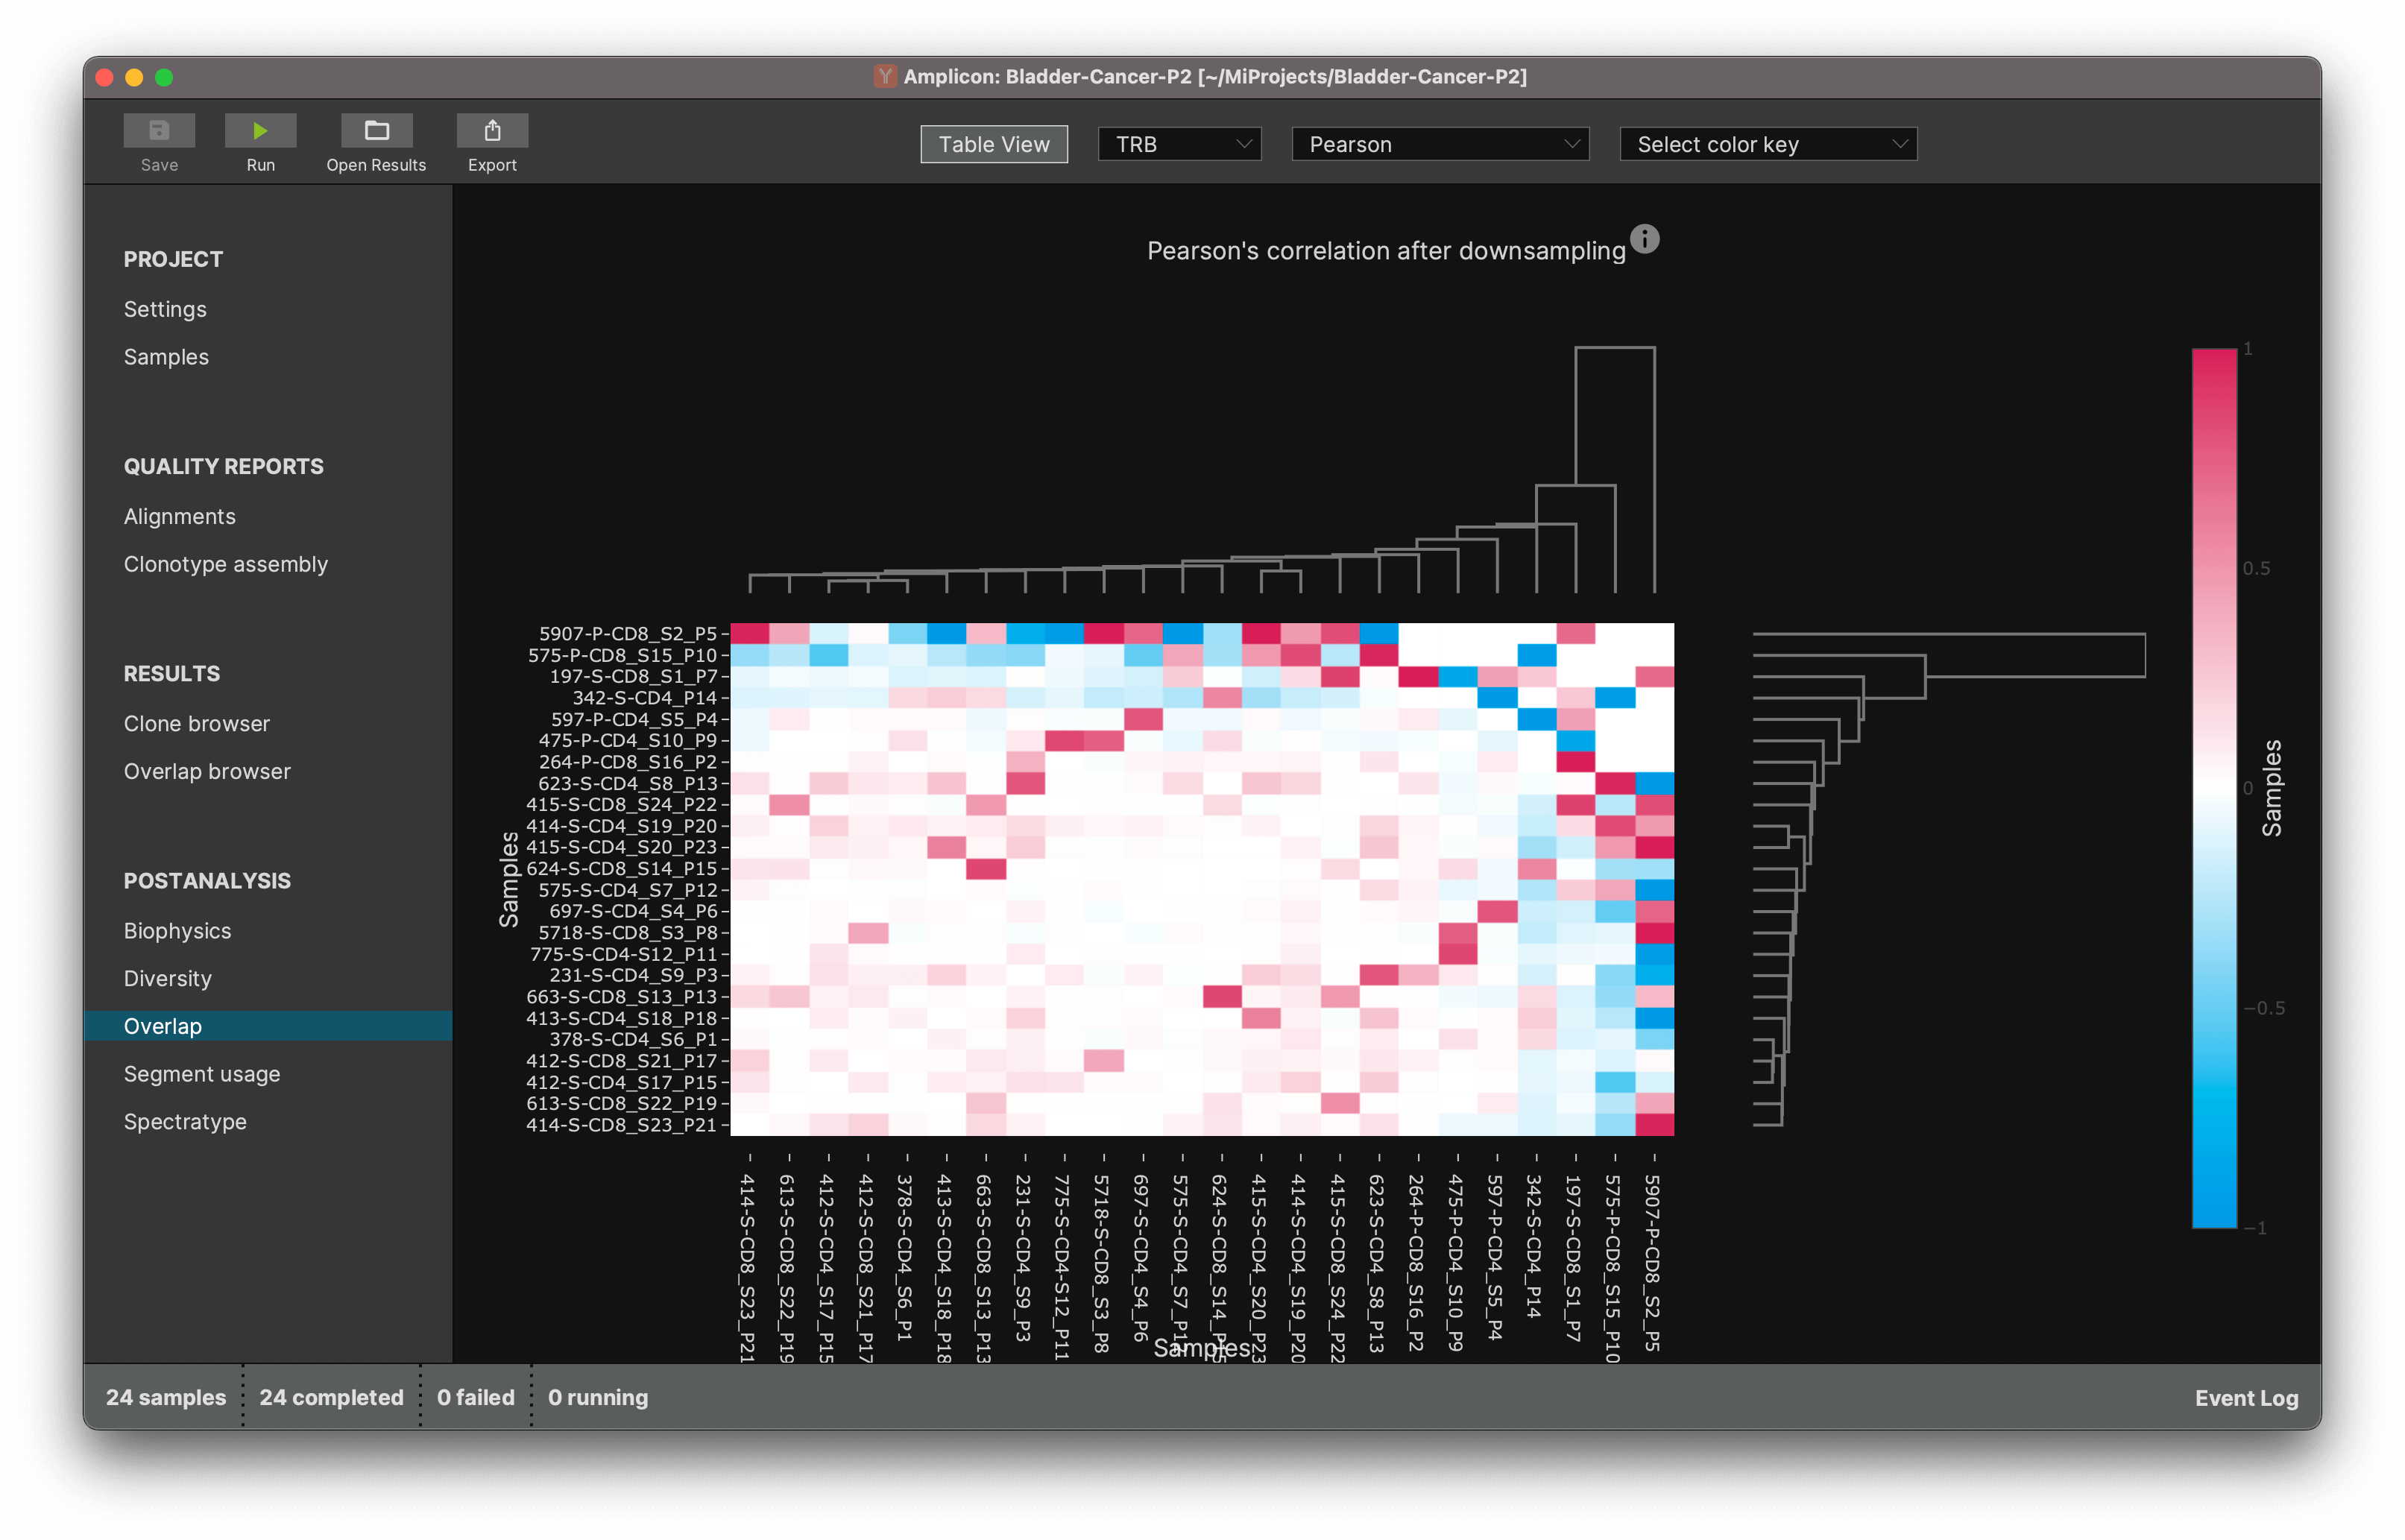The image size is (2405, 1540).
Task: Click the top-left heatmap diagonal cell
Action: coord(750,634)
